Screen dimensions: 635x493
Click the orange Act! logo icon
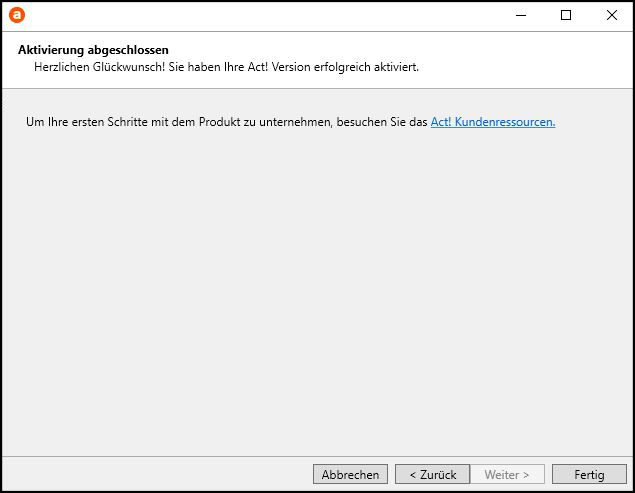pos(17,15)
